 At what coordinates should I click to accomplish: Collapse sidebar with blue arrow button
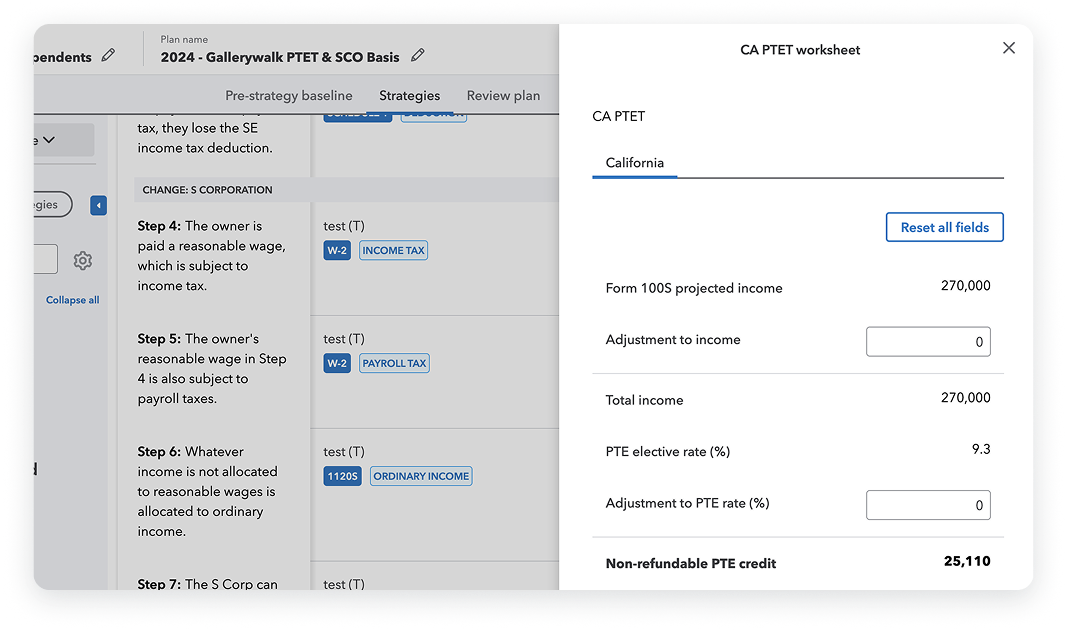click(x=98, y=205)
